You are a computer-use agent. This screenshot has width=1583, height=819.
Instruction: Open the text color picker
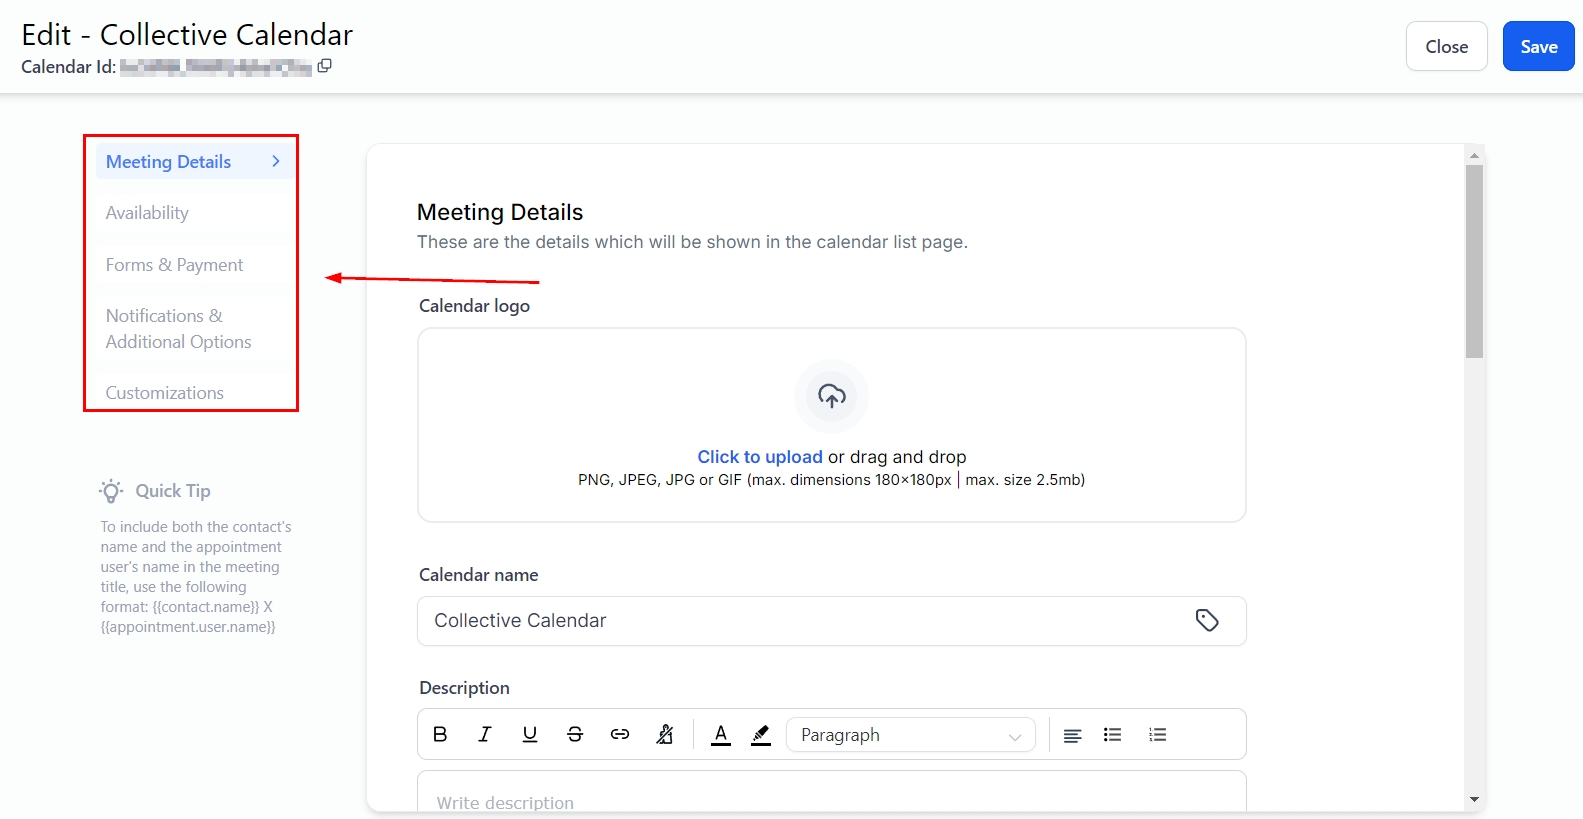tap(721, 734)
